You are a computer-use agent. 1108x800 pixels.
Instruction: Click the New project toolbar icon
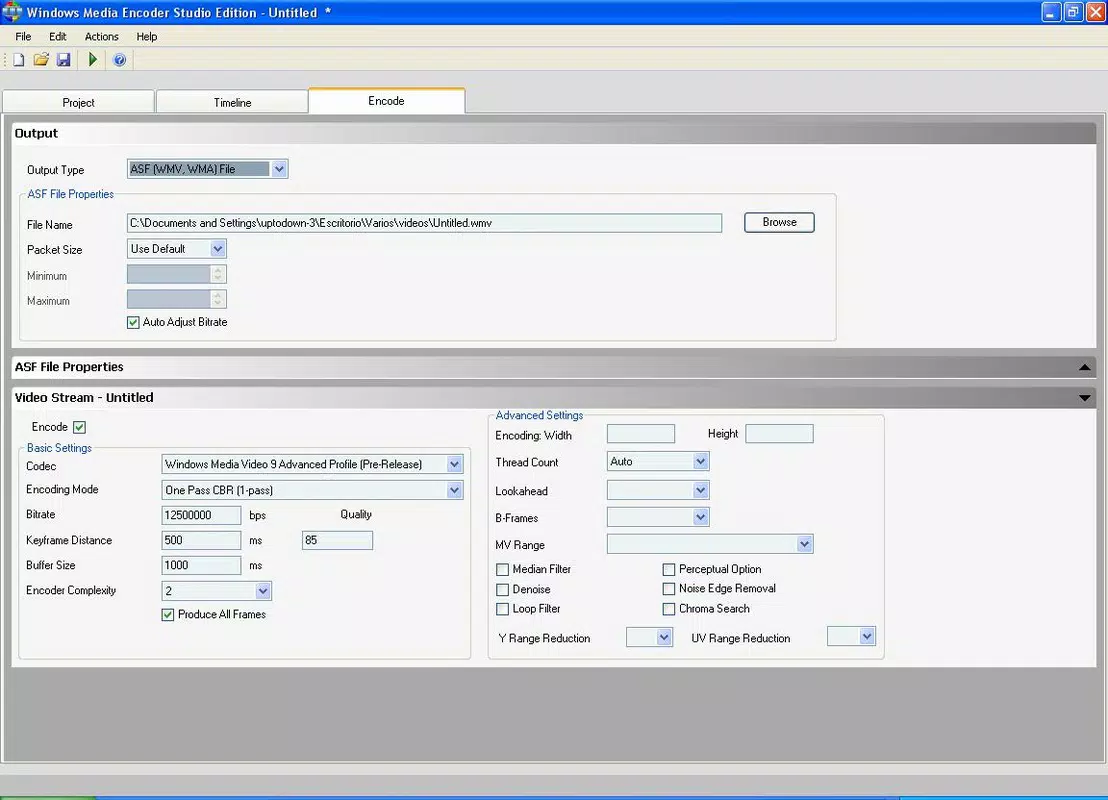click(19, 60)
